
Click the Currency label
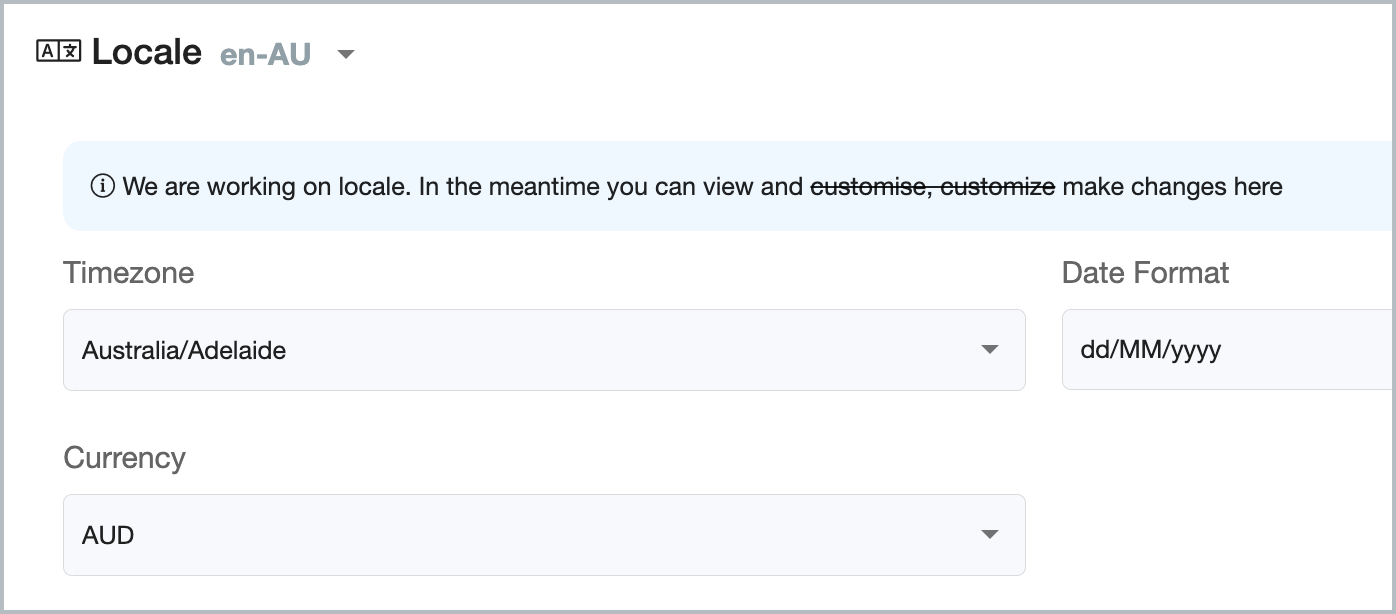tap(124, 458)
